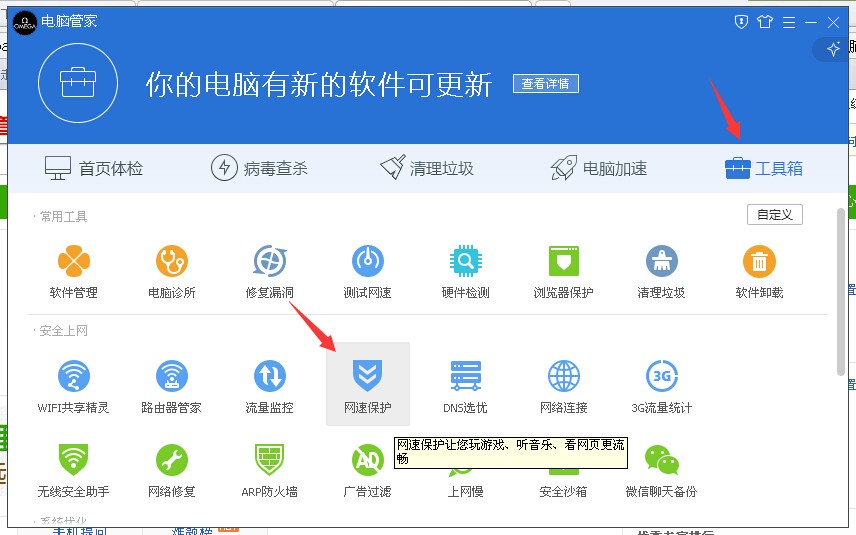Click the 自定义 button
This screenshot has width=856, height=535.
775,215
